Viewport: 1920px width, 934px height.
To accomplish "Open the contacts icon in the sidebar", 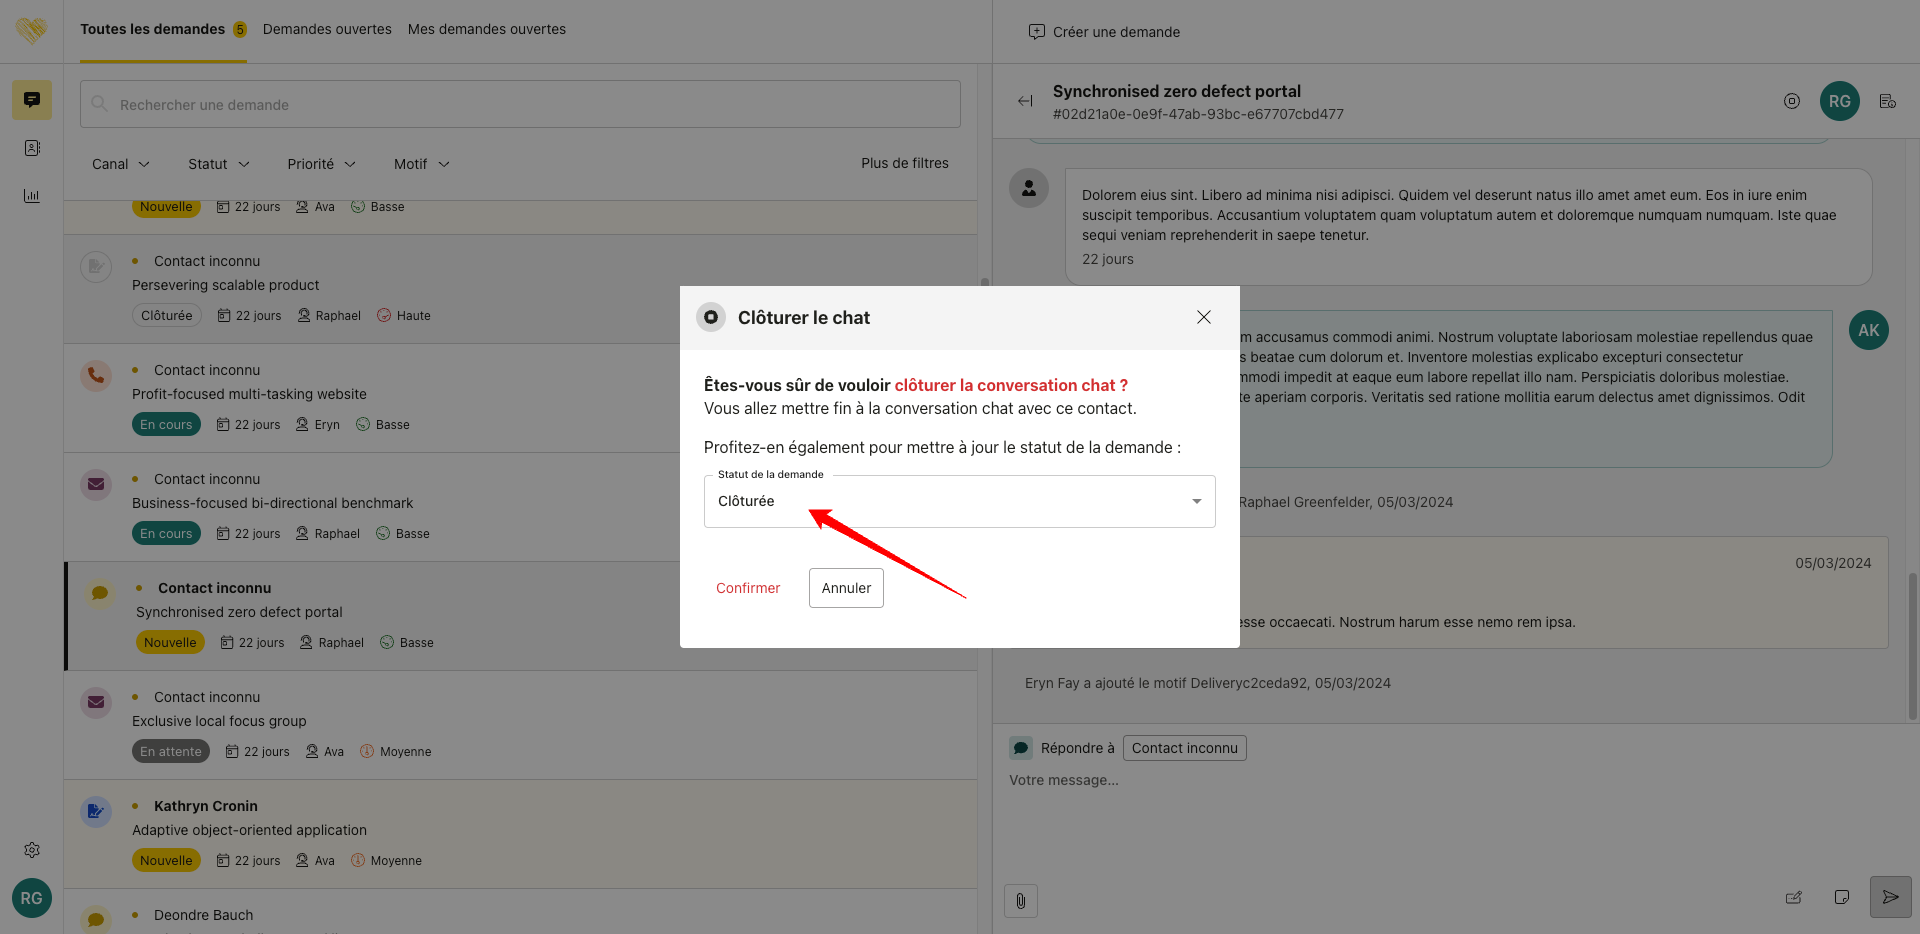I will coord(32,148).
